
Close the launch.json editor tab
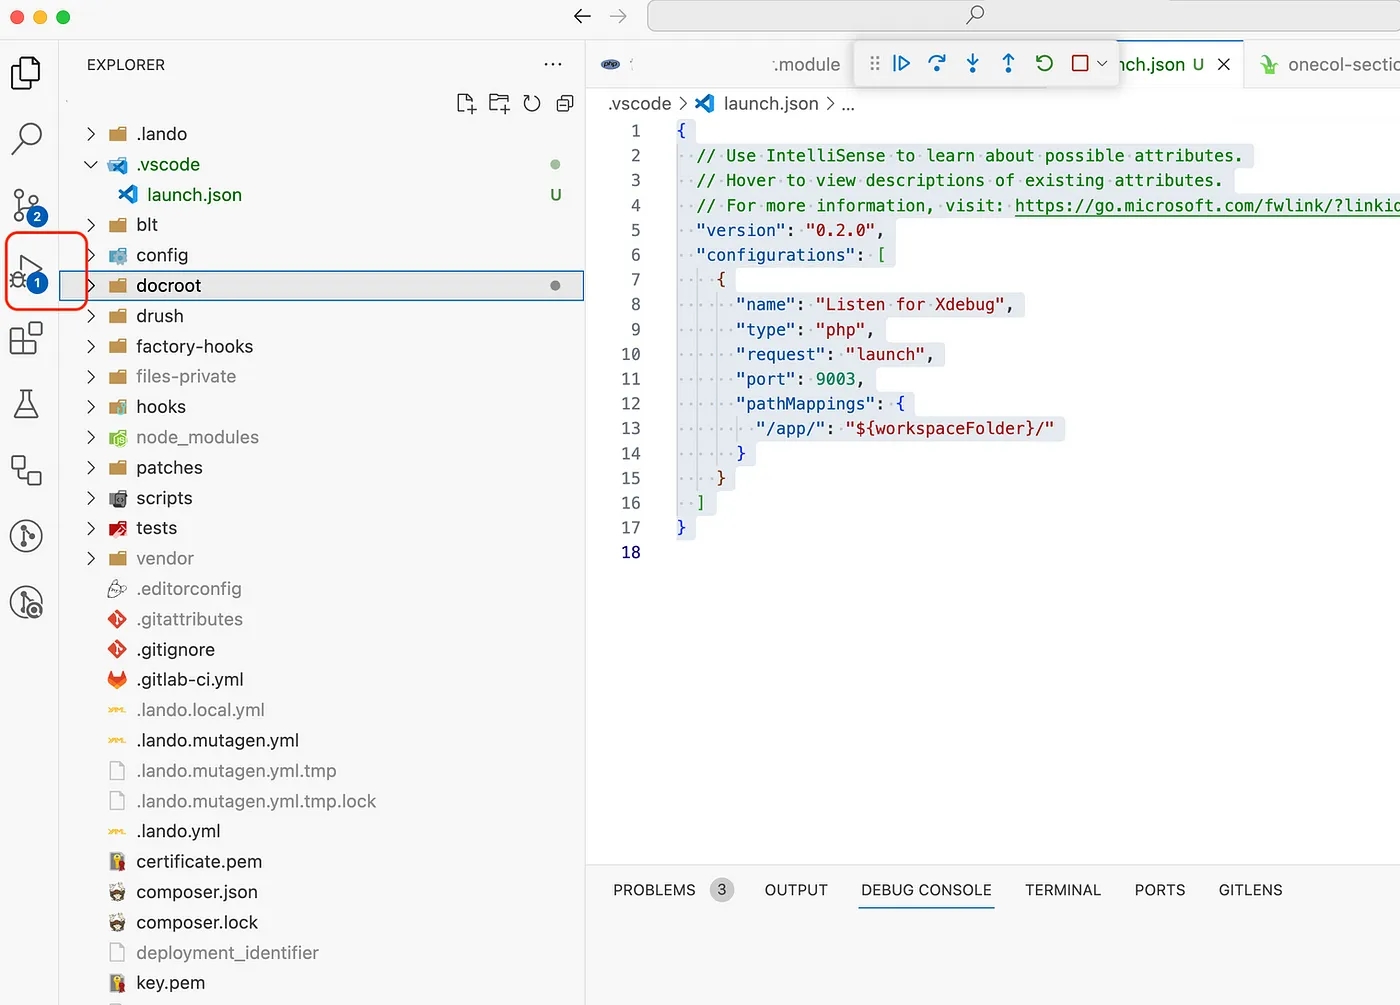tap(1224, 64)
